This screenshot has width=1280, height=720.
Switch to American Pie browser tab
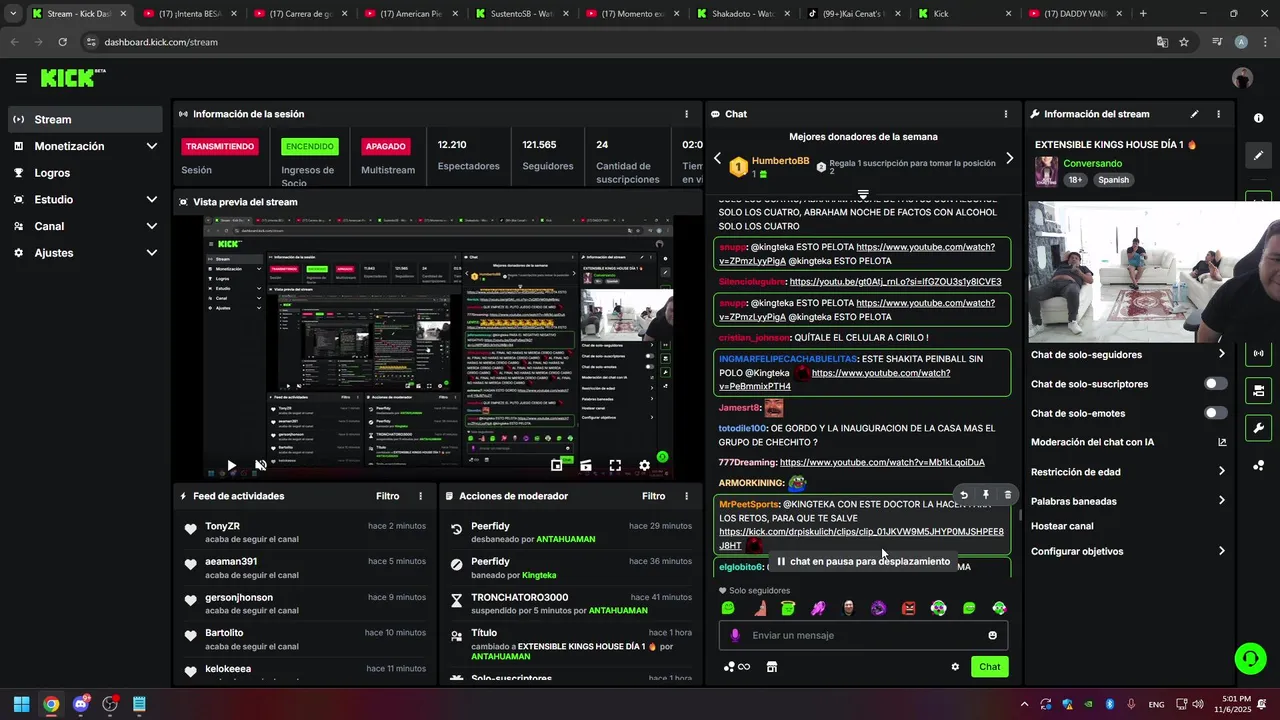(x=410, y=14)
